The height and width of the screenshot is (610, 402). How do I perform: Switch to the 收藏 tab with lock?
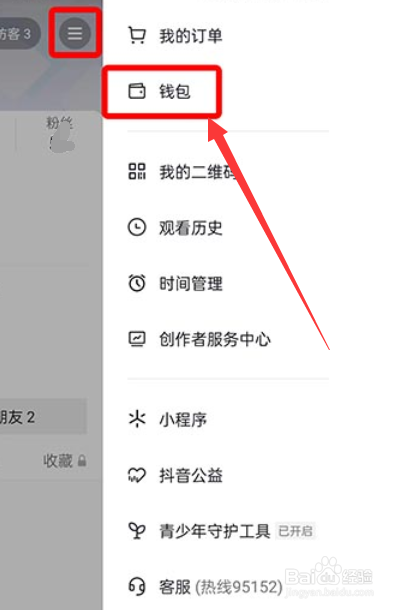point(65,461)
